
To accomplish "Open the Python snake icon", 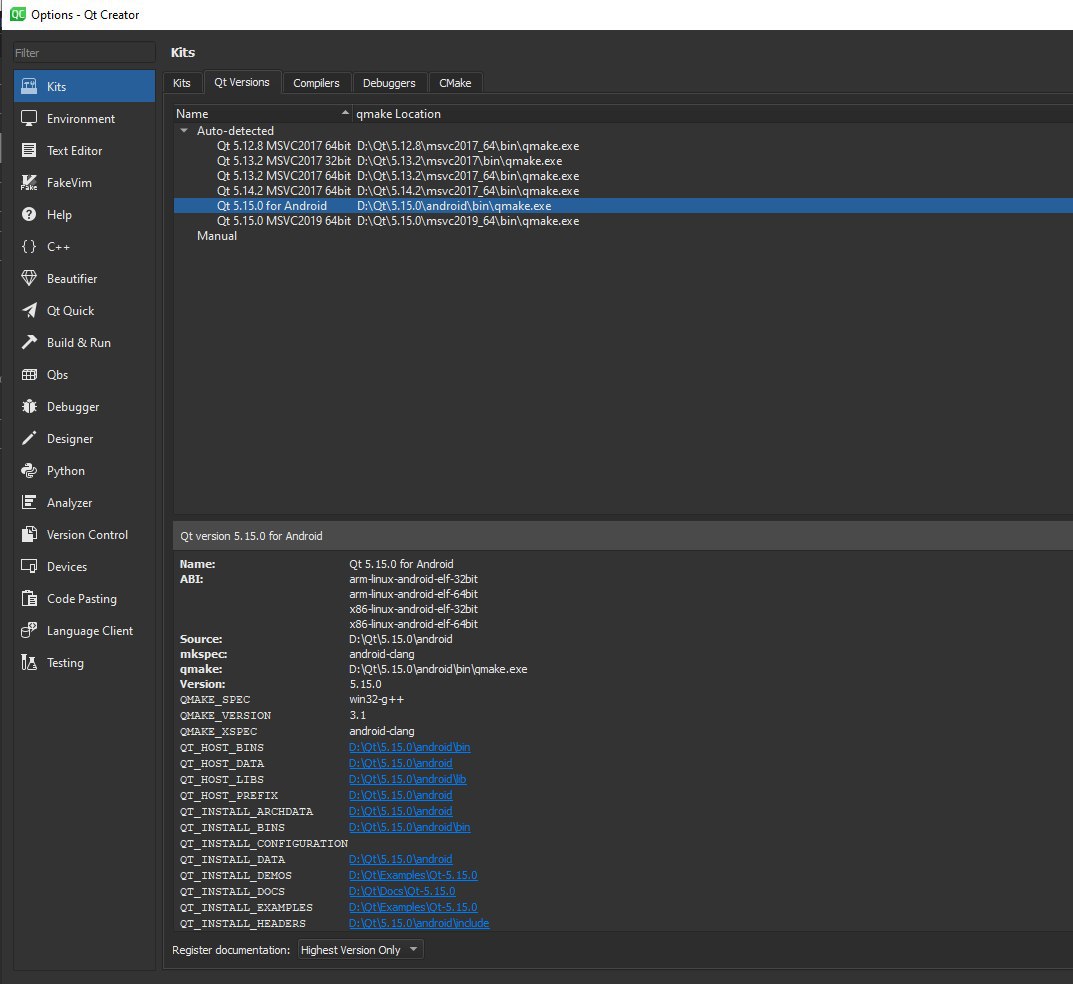I will pos(29,471).
